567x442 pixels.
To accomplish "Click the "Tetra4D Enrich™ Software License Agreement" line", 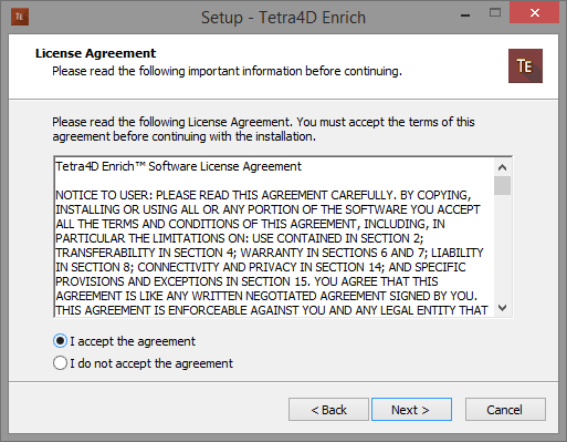I will [178, 166].
